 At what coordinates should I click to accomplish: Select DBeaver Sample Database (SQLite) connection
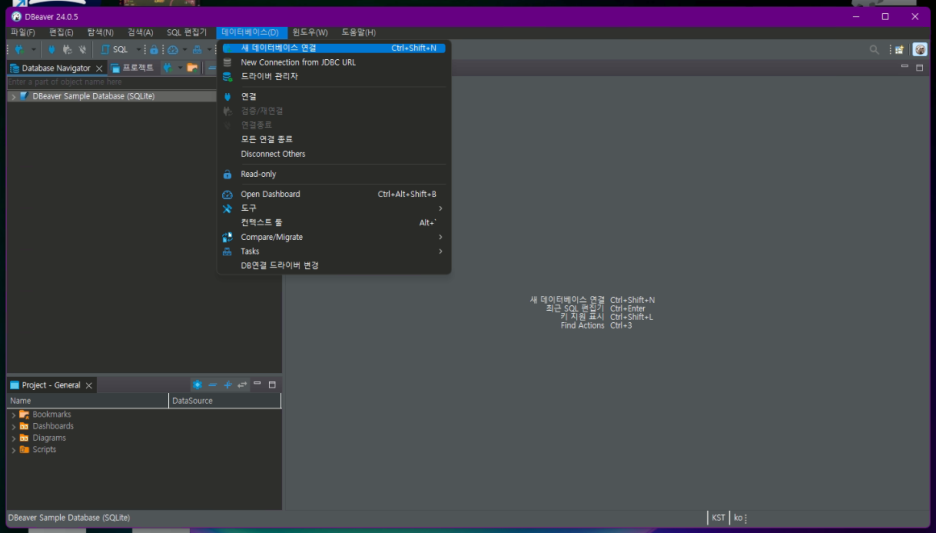[x=93, y=96]
